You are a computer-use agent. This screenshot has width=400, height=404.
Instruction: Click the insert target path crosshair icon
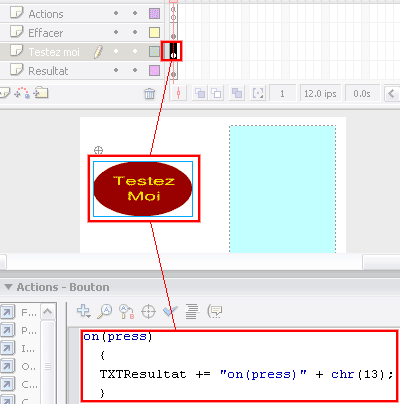[x=148, y=312]
